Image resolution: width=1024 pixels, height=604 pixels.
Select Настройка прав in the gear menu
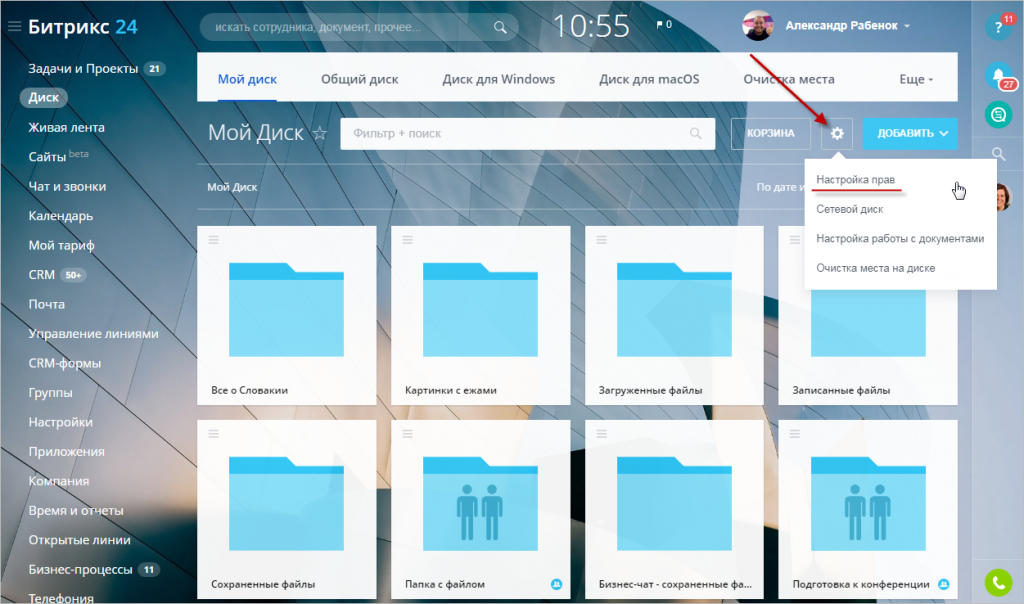(x=856, y=180)
